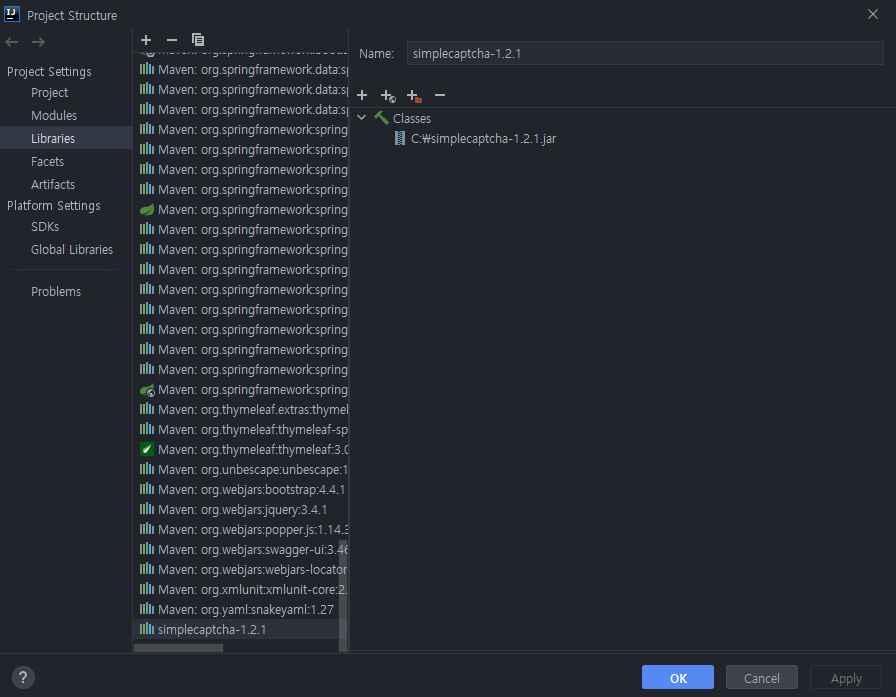Select the org.webjars:popper.js library
The height and width of the screenshot is (697, 896).
pos(240,529)
